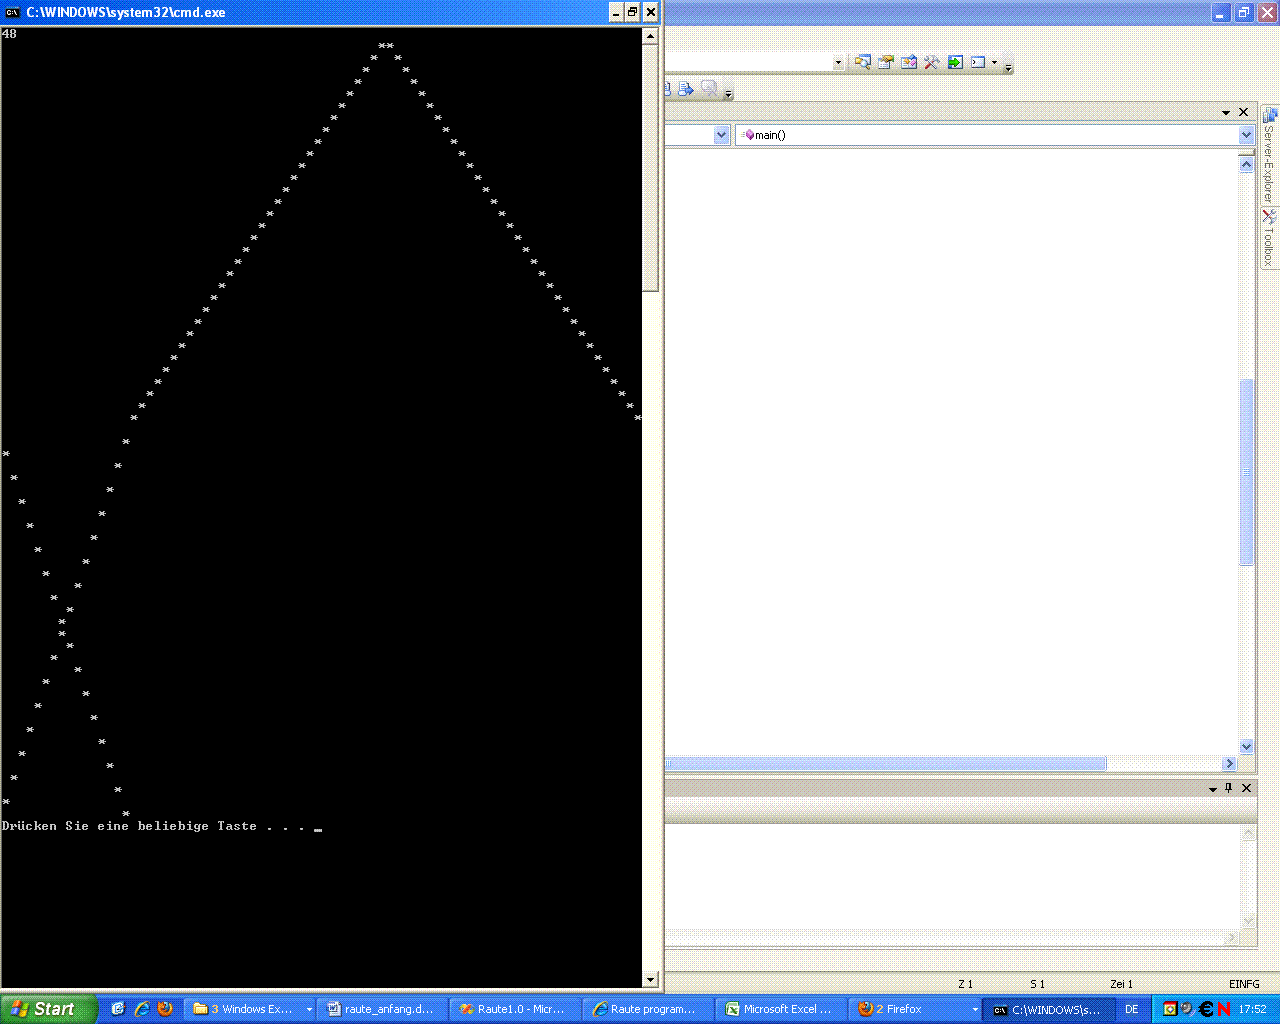Open the toolbar combo box dropdown arrow
Viewport: 1280px width, 1024px height.
(838, 62)
